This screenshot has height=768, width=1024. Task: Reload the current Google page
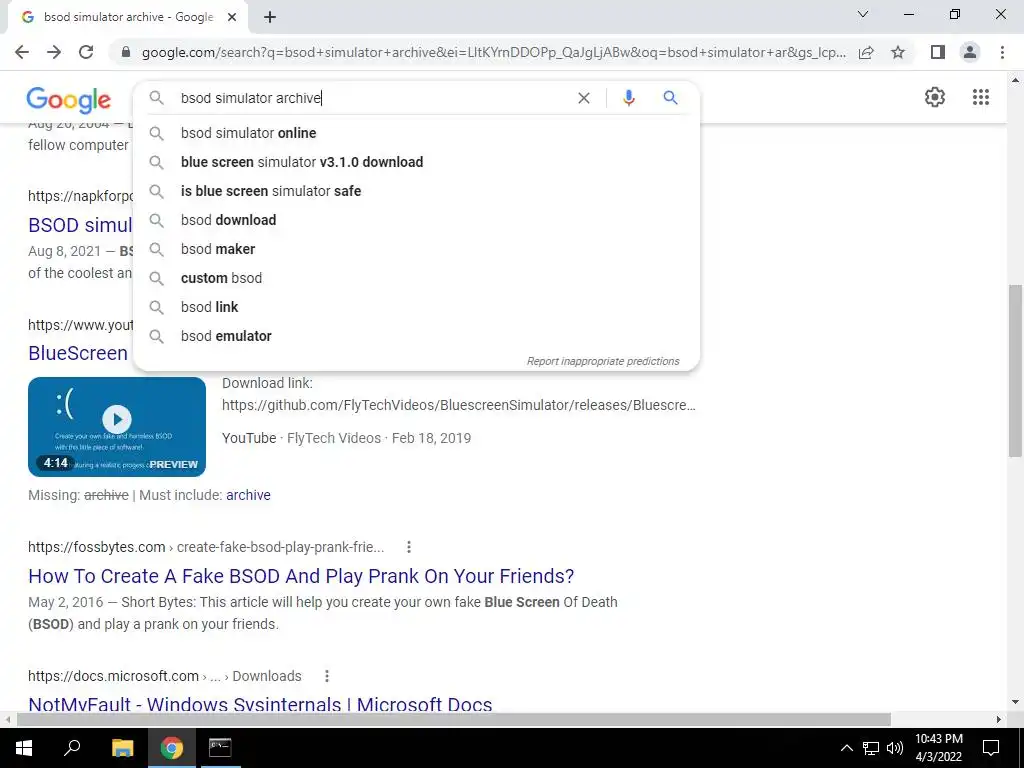pyautogui.click(x=86, y=52)
